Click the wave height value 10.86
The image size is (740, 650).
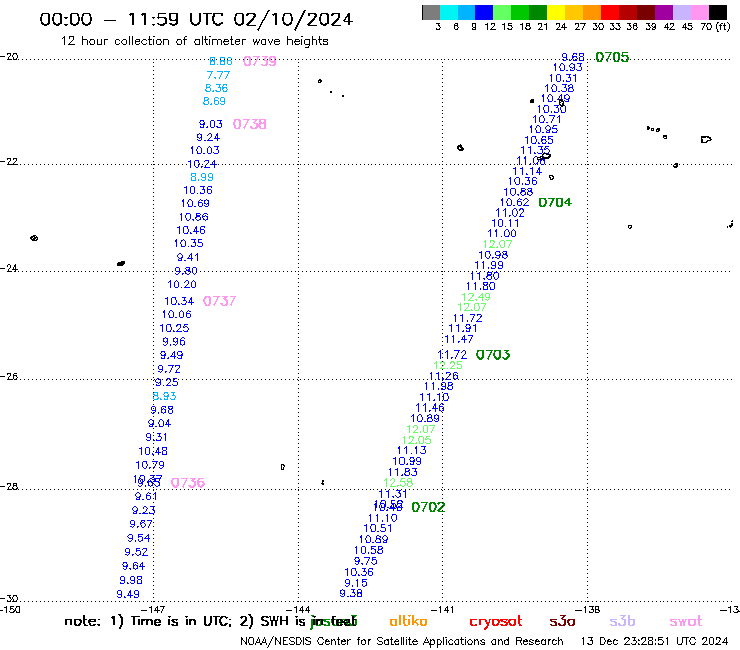coord(193,217)
